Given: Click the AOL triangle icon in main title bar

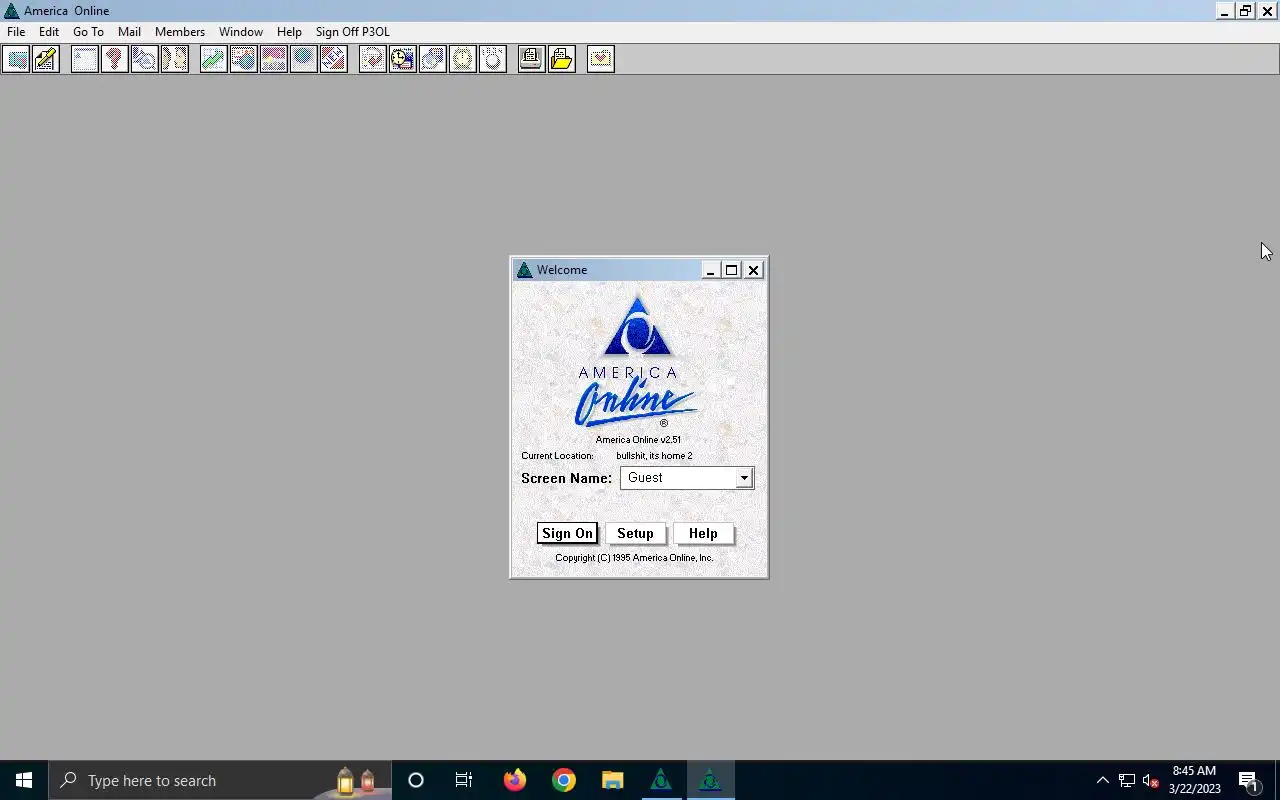Looking at the screenshot, I should click(x=11, y=11).
